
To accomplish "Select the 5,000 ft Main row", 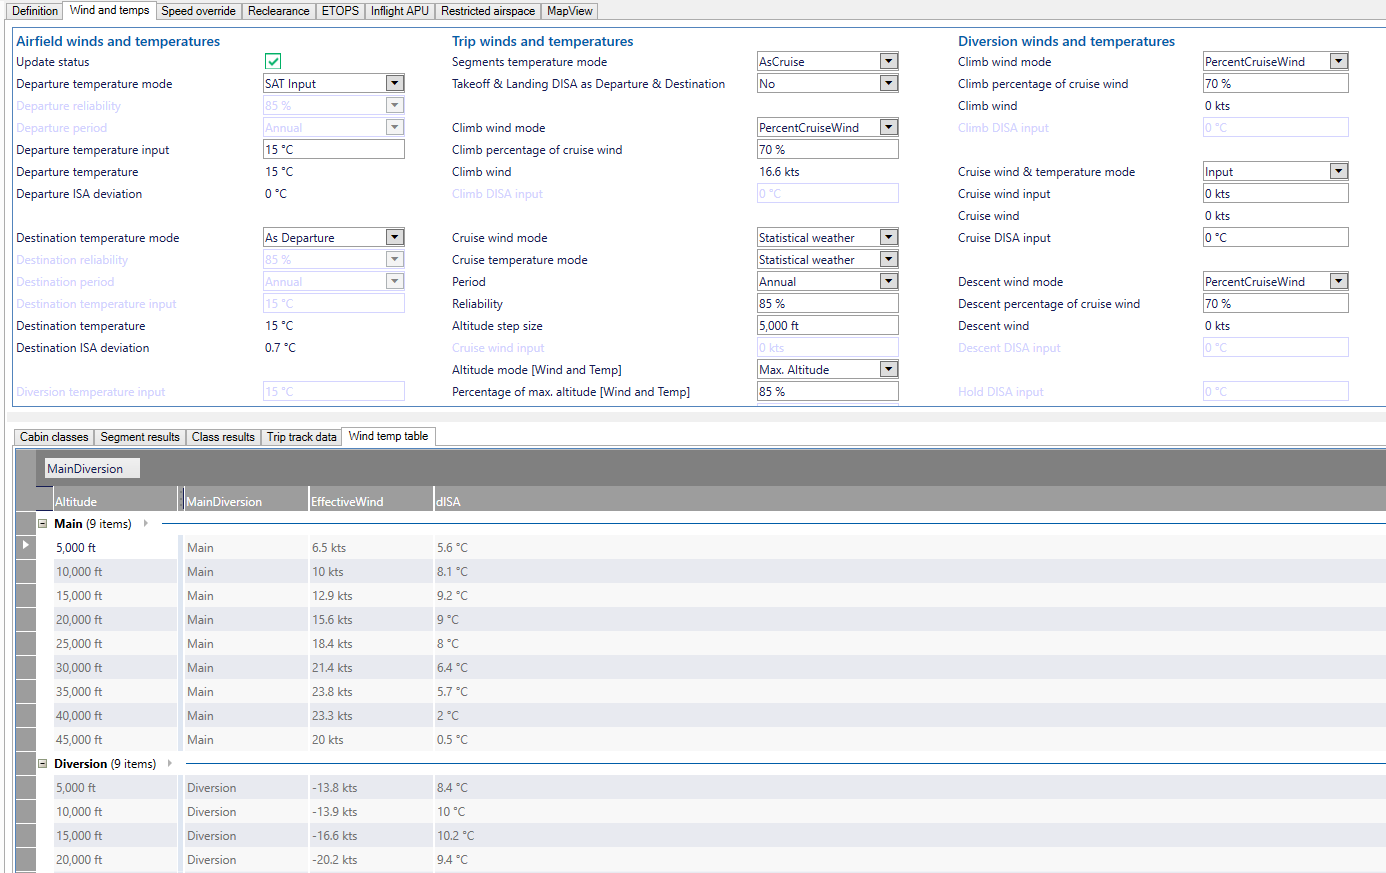I will 115,547.
